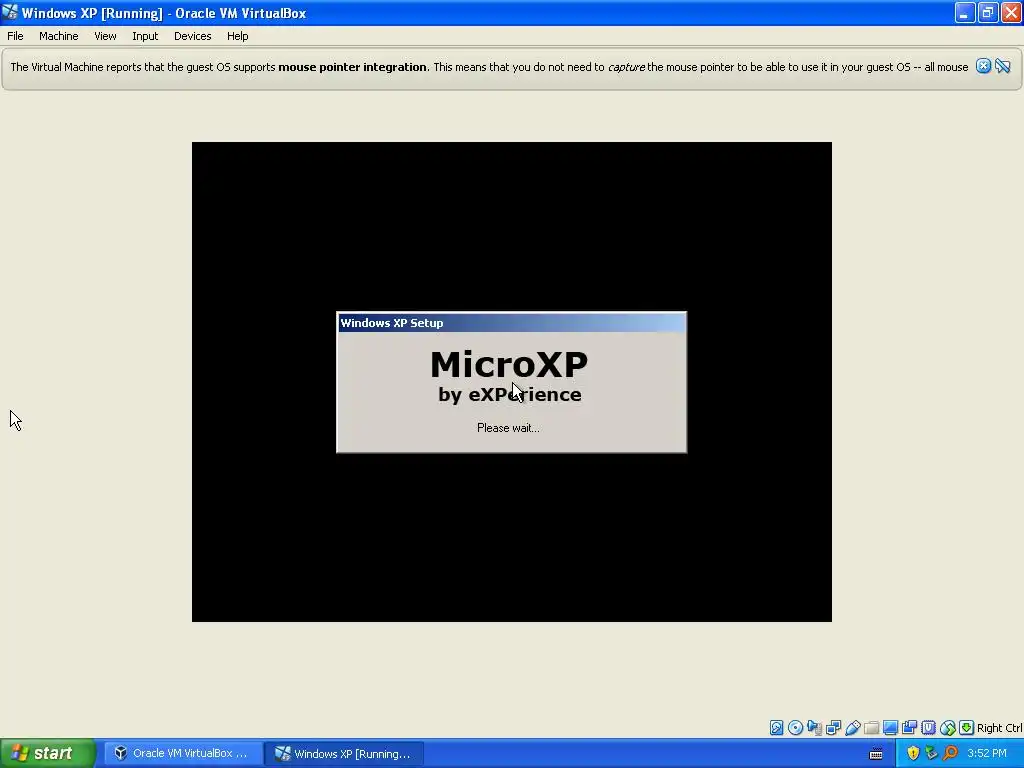
Task: Click the on-screen keyboard taskbar icon
Action: click(876, 754)
